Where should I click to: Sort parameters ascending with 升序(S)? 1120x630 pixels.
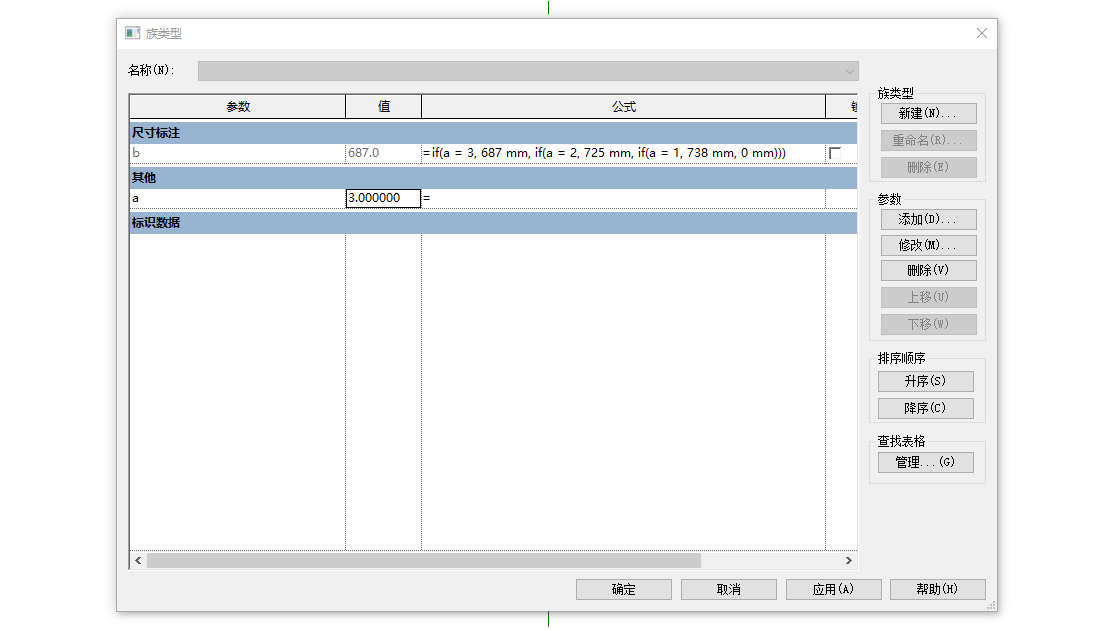tap(925, 381)
